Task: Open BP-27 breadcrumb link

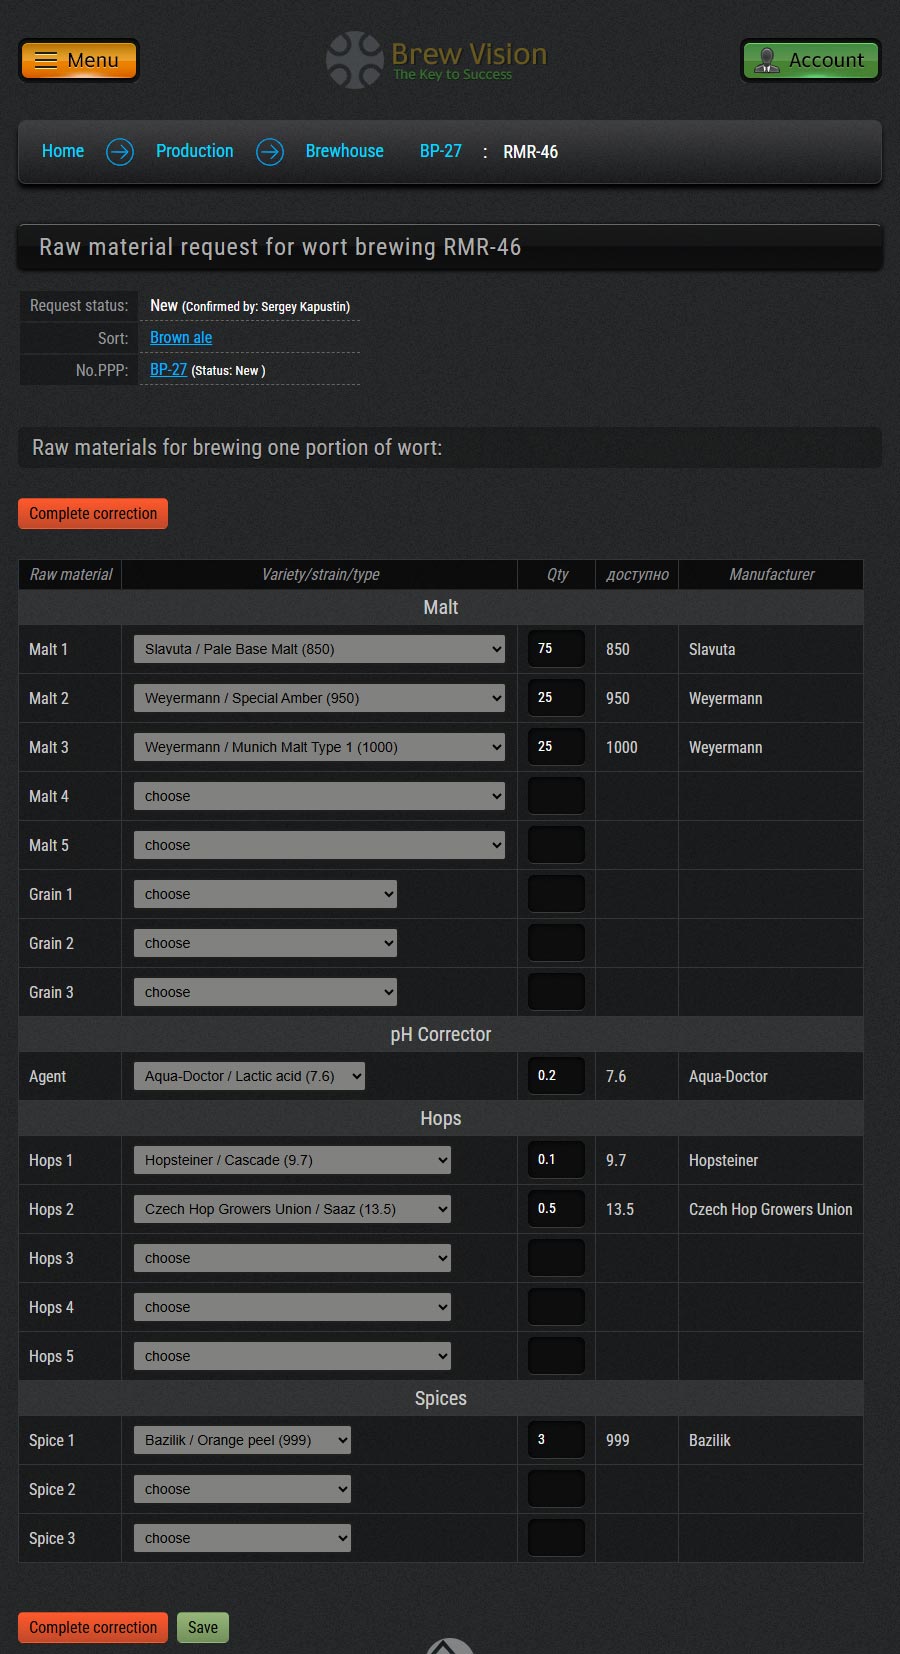Action: pos(440,151)
